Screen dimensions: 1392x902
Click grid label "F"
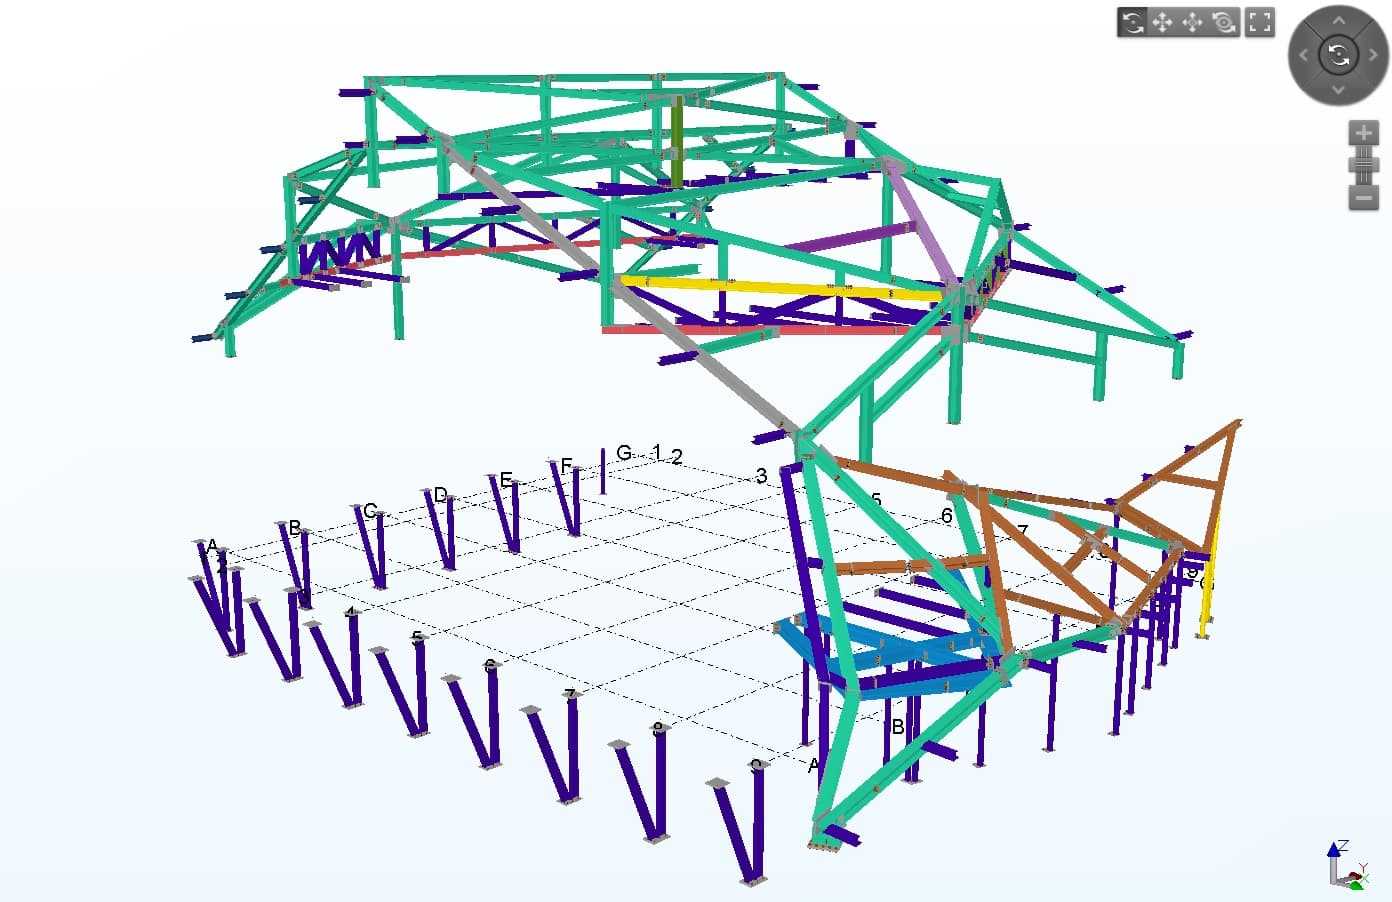(566, 466)
